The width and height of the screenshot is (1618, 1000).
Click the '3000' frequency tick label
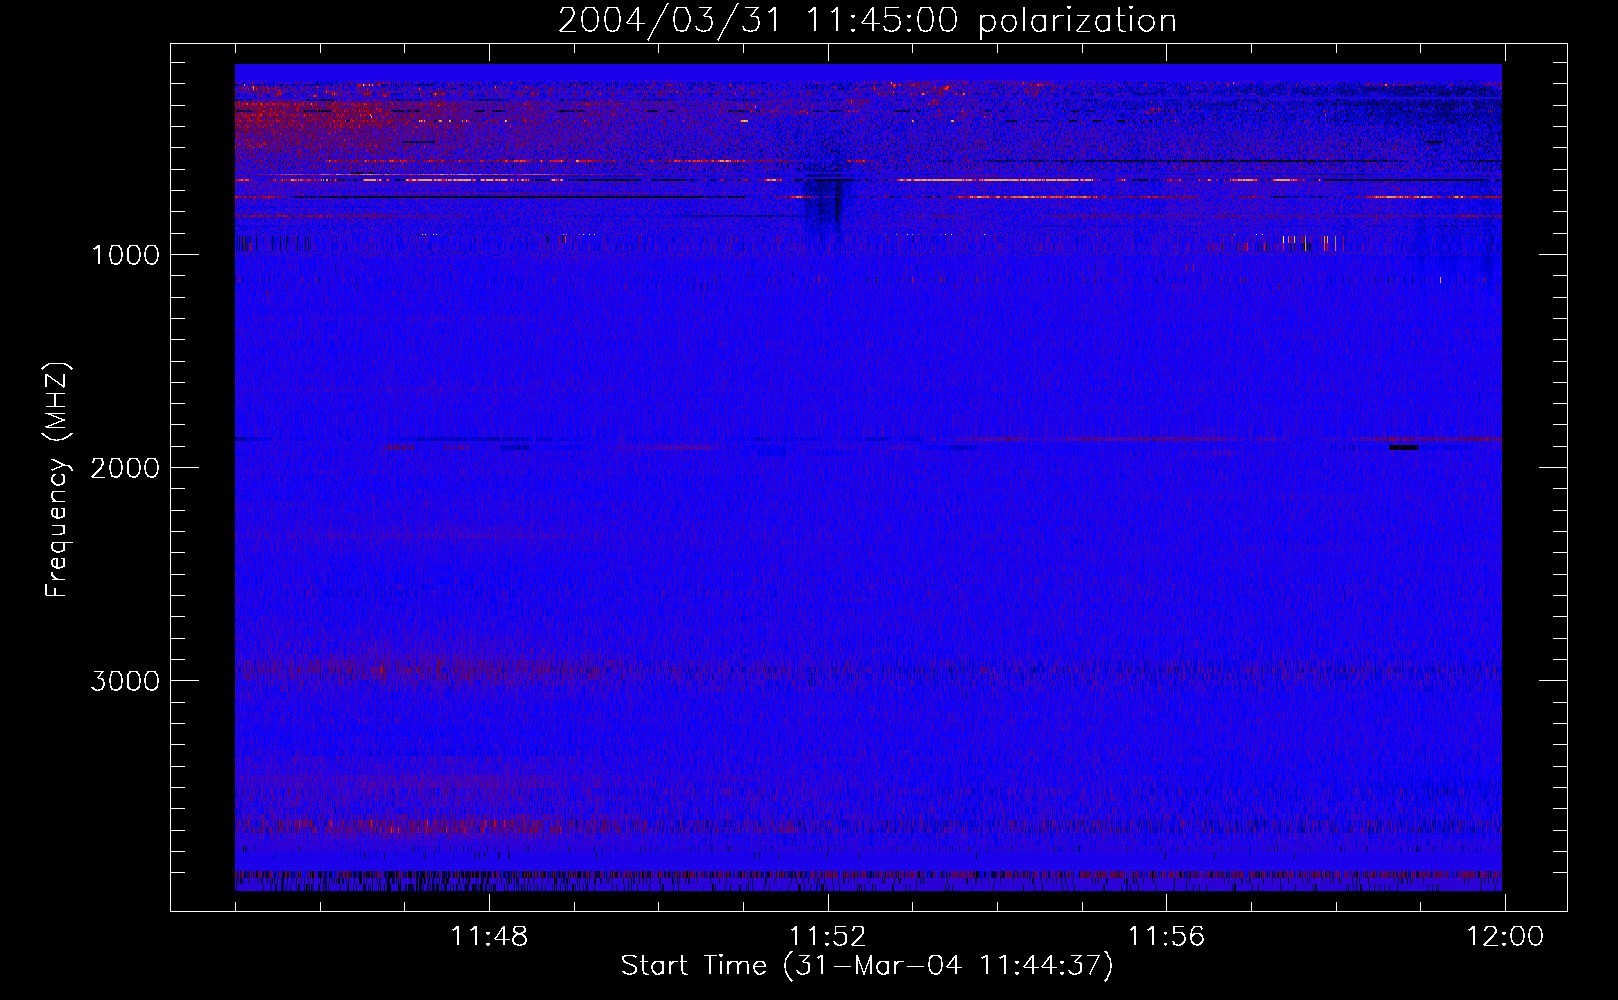[125, 680]
